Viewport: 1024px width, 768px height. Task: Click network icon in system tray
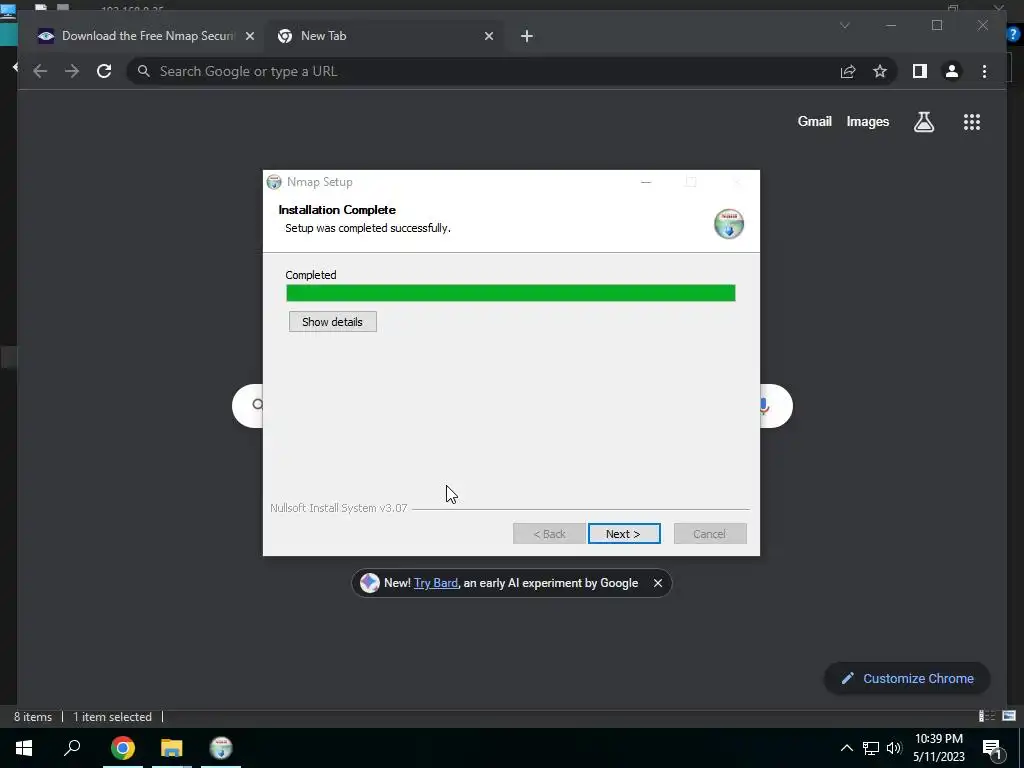[871, 748]
